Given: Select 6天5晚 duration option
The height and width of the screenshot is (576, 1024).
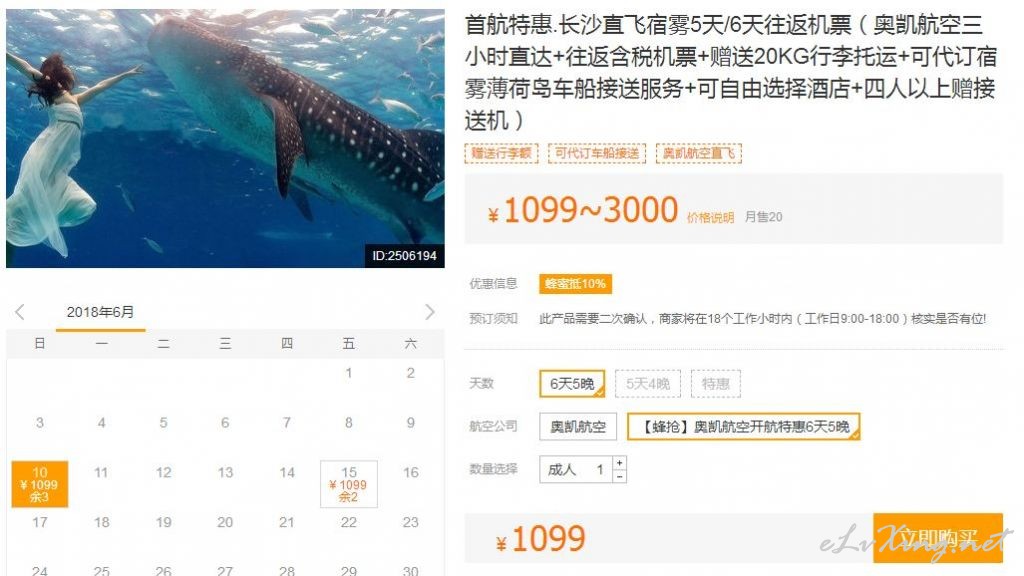Looking at the screenshot, I should click(x=572, y=383).
